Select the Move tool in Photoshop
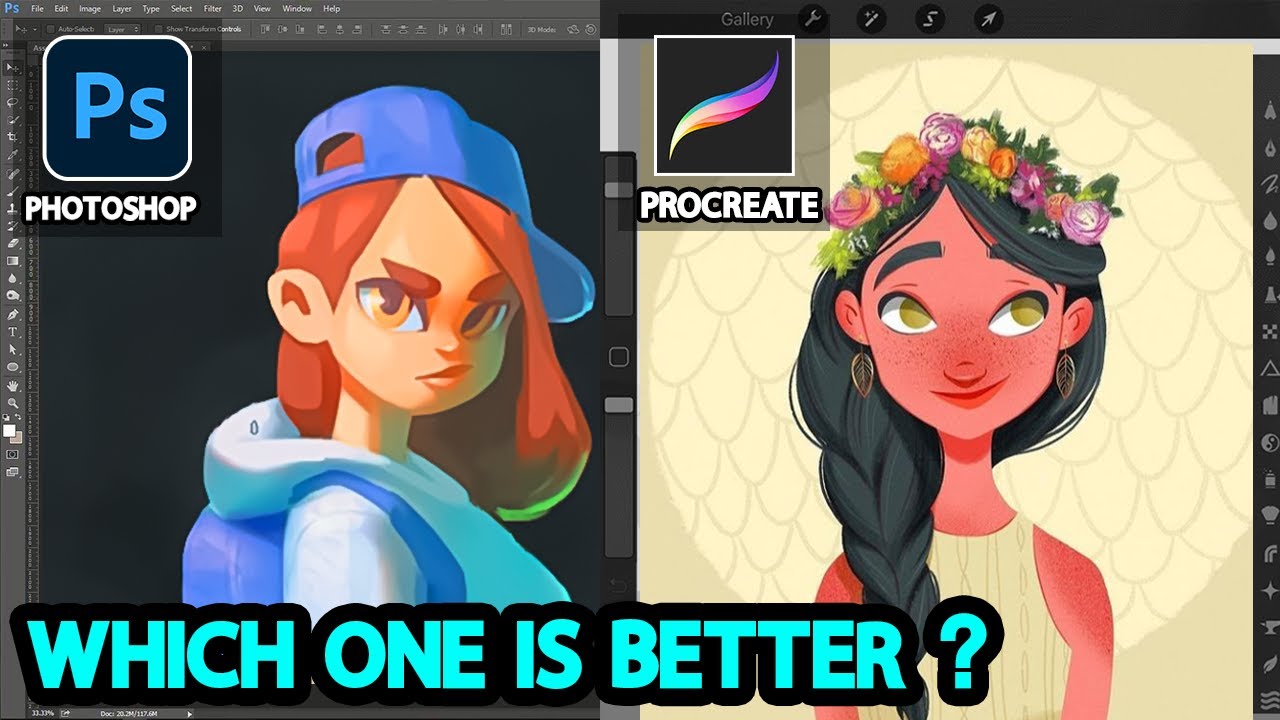Viewport: 1280px width, 720px height. pyautogui.click(x=13, y=68)
